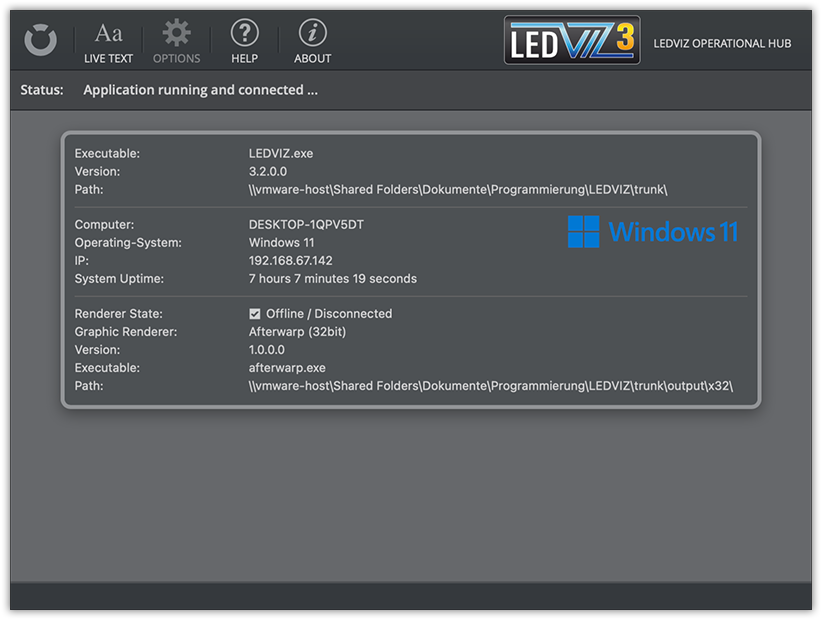
Task: Open the Help question mark page
Action: point(245,43)
